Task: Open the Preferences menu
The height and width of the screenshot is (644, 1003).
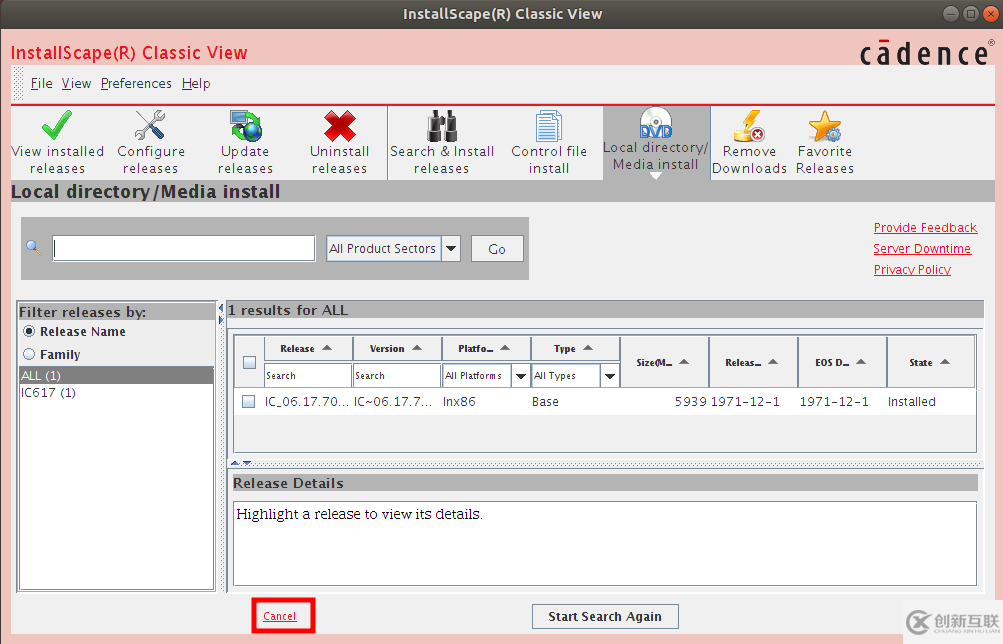Action: point(136,83)
